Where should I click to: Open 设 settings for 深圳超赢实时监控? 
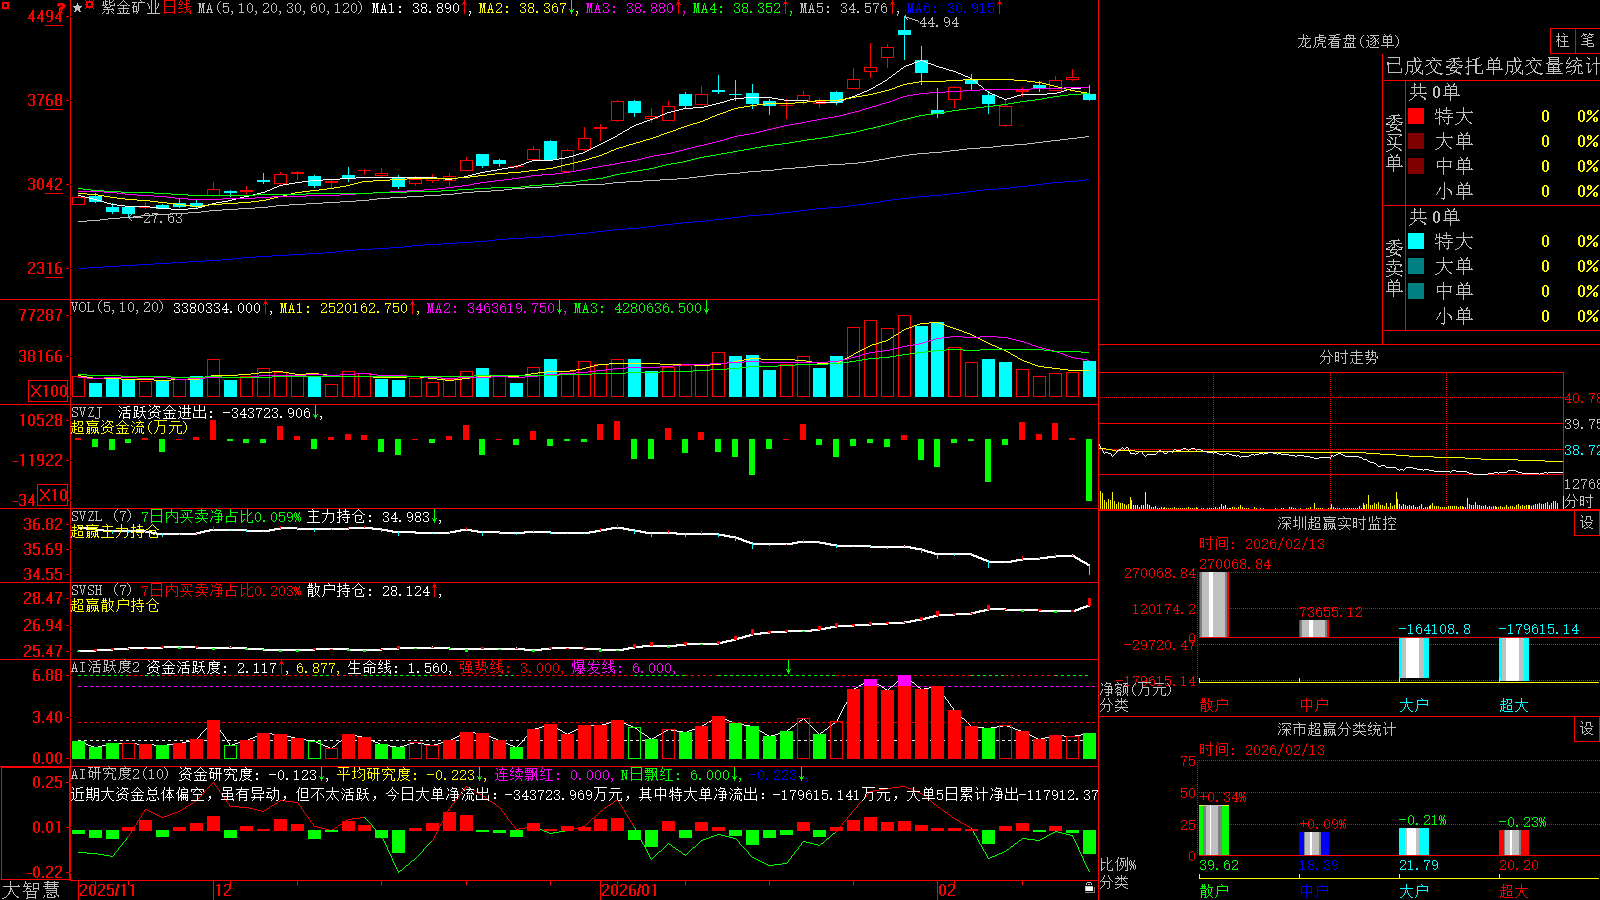[x=1587, y=523]
